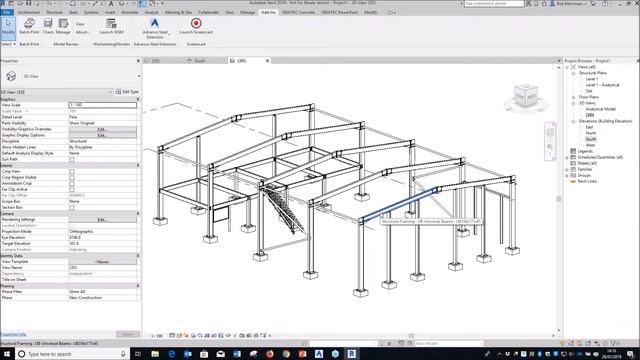Launch the Worksharing Monitor (Launch WSM)
640x360 pixels.
click(x=111, y=25)
